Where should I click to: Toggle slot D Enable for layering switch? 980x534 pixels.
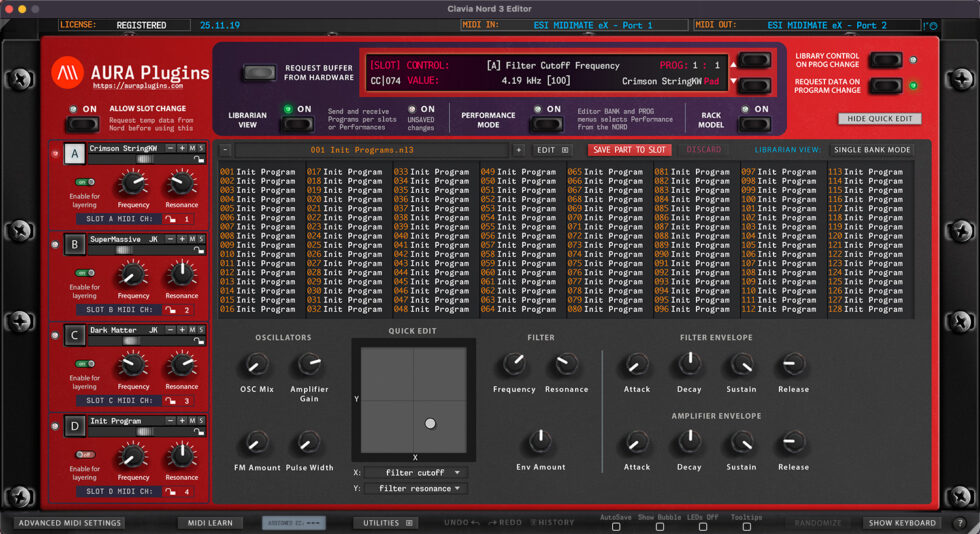(x=85, y=455)
